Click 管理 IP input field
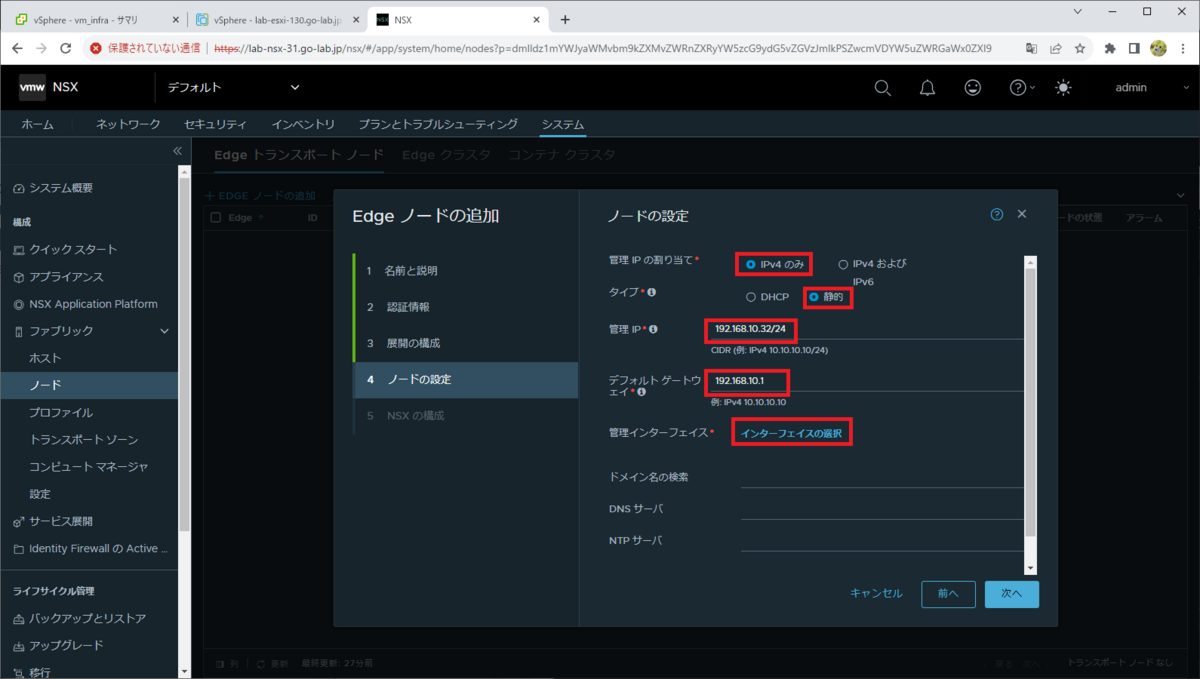The height and width of the screenshot is (679, 1200). click(x=867, y=329)
